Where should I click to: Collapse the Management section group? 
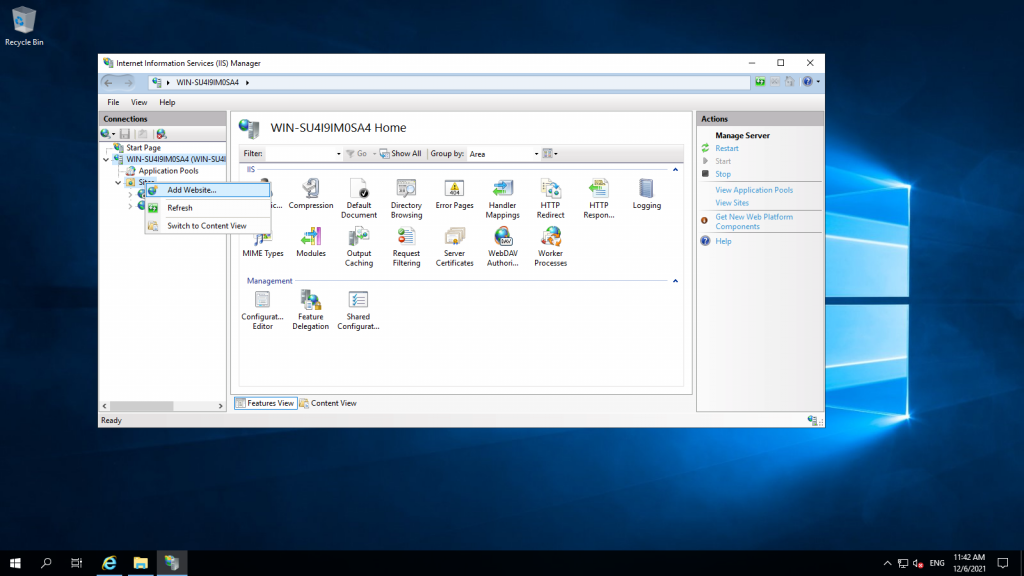pos(674,281)
